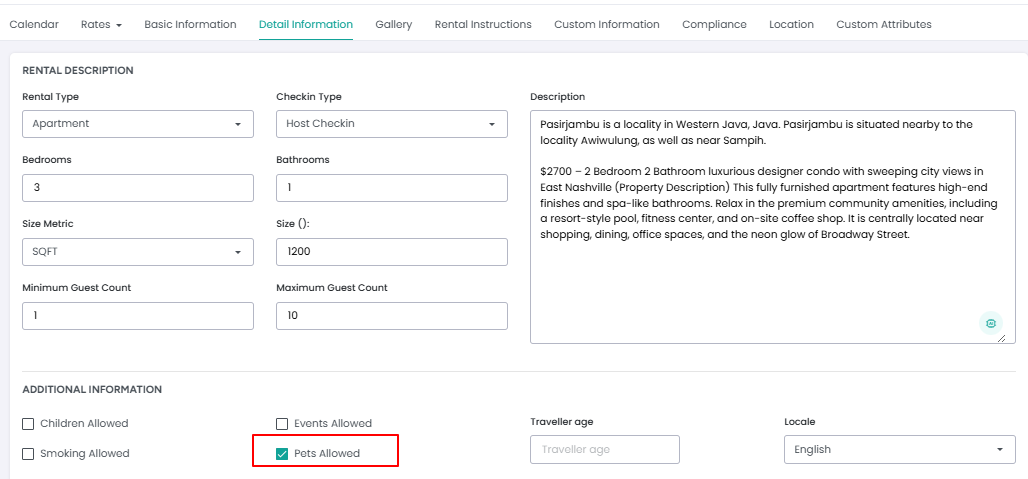Click the AI assistant icon in Description box
This screenshot has width=1028, height=479.
(991, 323)
